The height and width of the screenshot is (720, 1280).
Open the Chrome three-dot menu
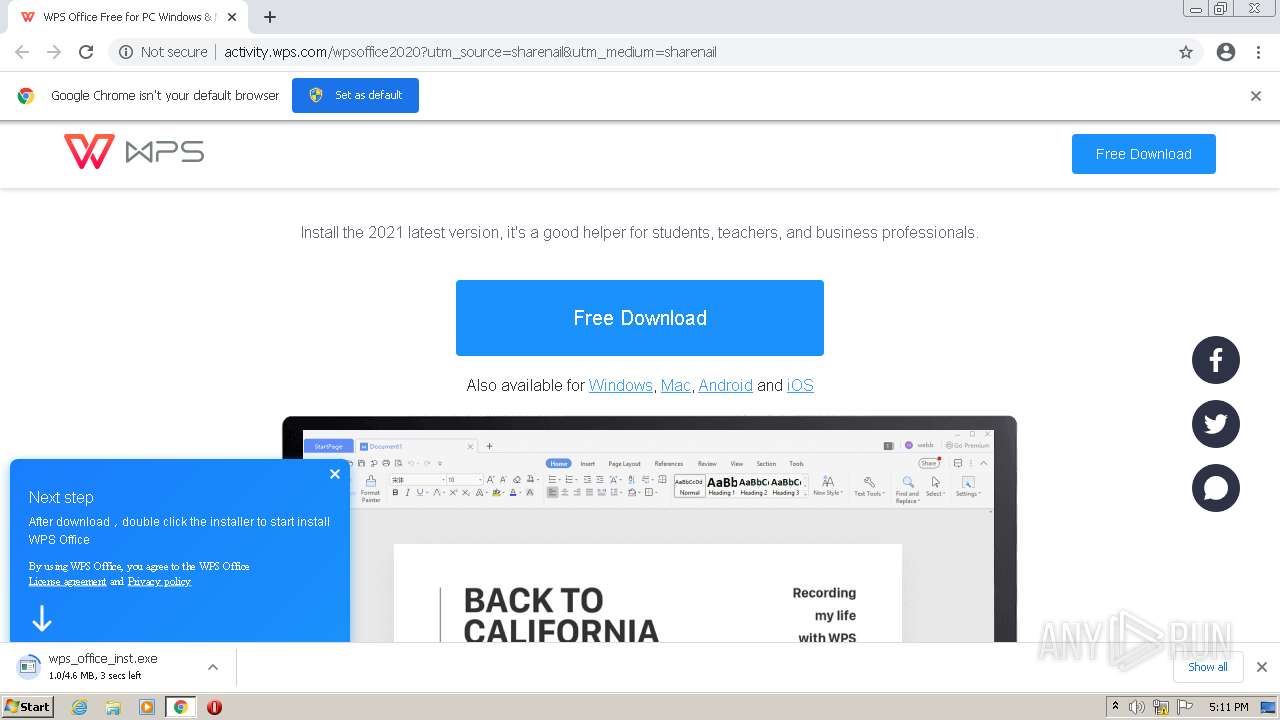point(1258,52)
